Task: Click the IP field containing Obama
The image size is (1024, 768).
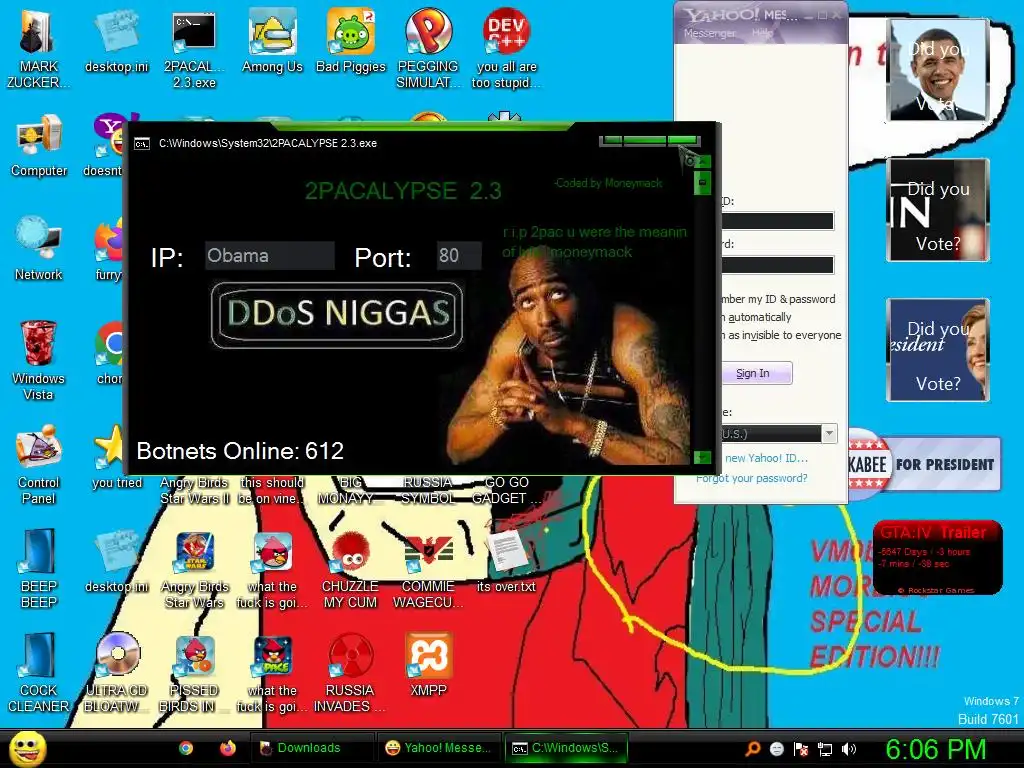Action: pos(269,255)
